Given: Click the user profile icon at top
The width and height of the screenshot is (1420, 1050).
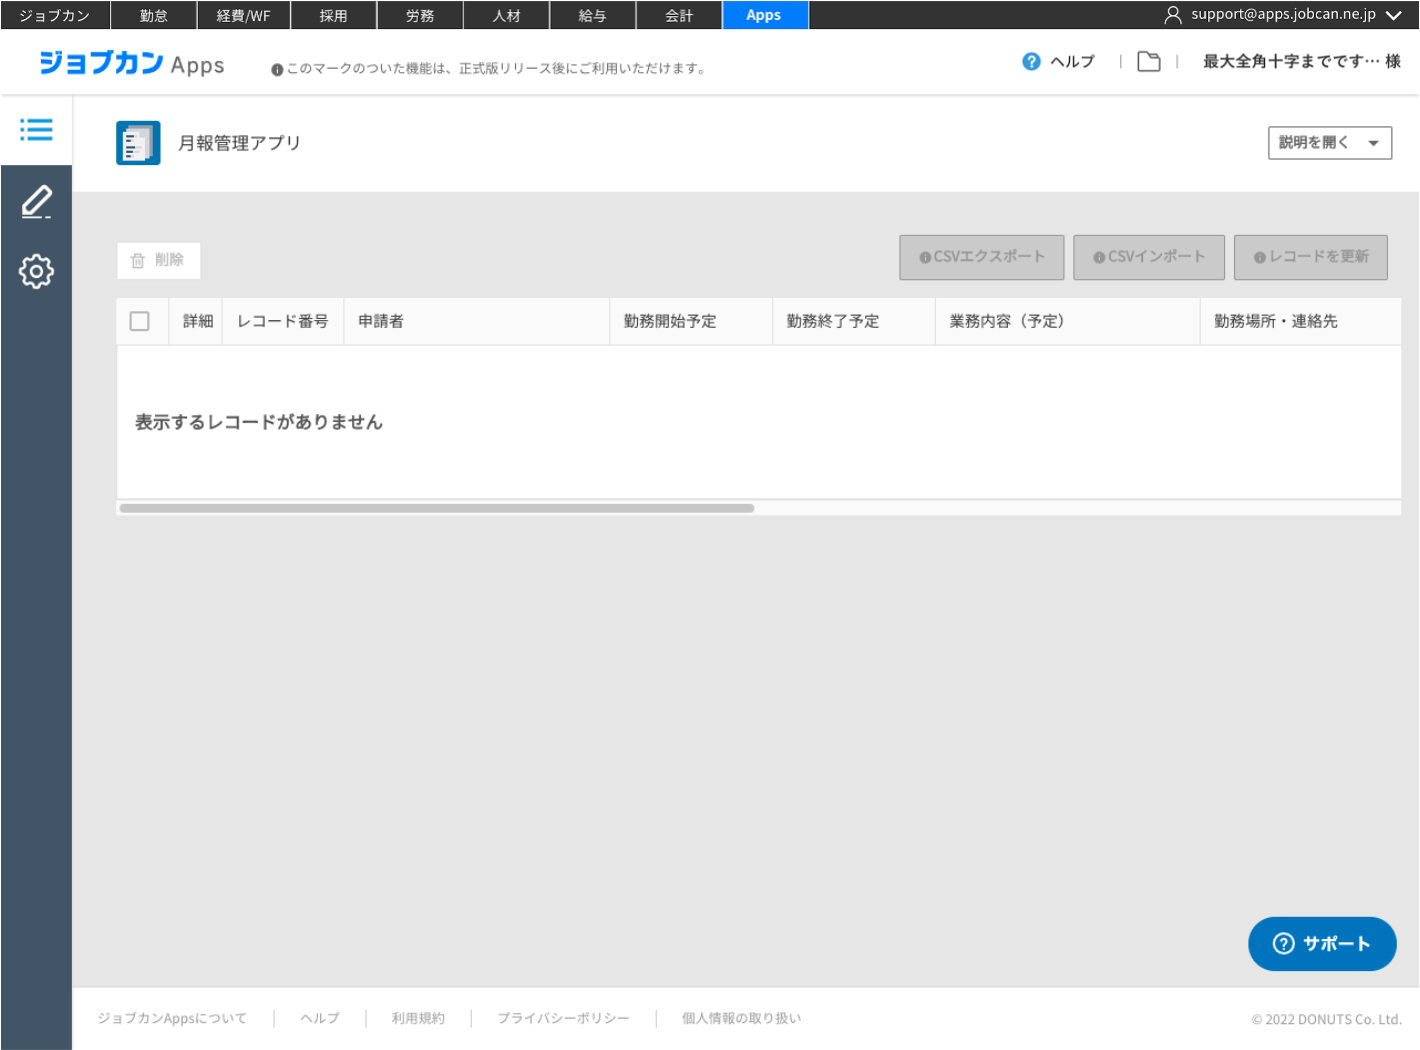Looking at the screenshot, I should click(x=1173, y=15).
